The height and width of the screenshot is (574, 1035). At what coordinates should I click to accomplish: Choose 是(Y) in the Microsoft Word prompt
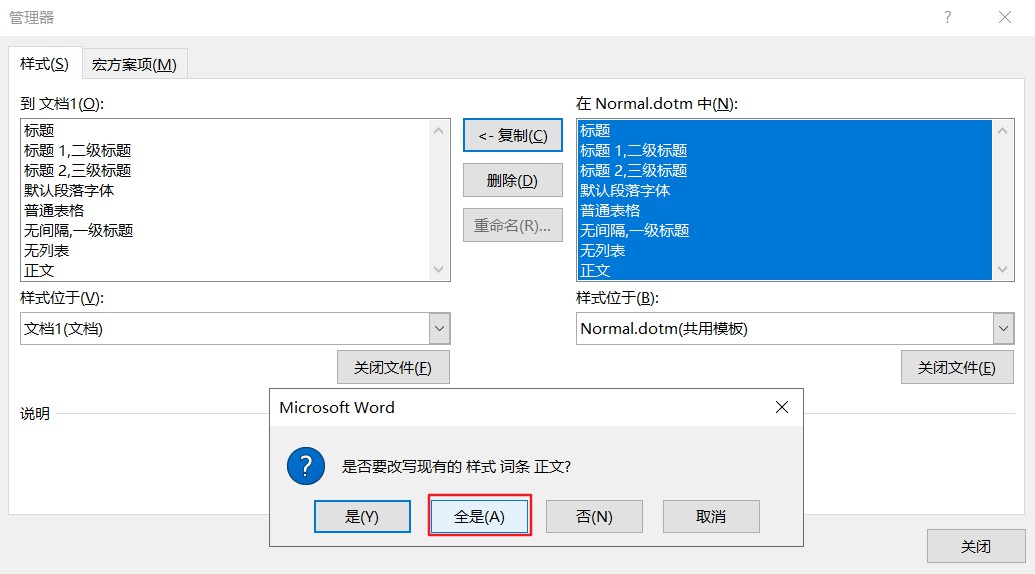(362, 516)
